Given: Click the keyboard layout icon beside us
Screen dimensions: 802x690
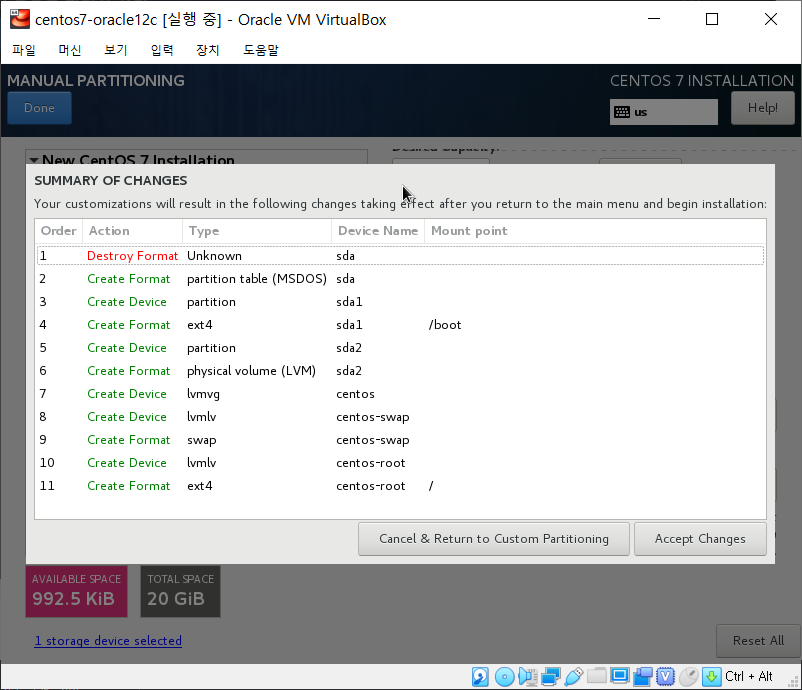Looking at the screenshot, I should tap(622, 112).
